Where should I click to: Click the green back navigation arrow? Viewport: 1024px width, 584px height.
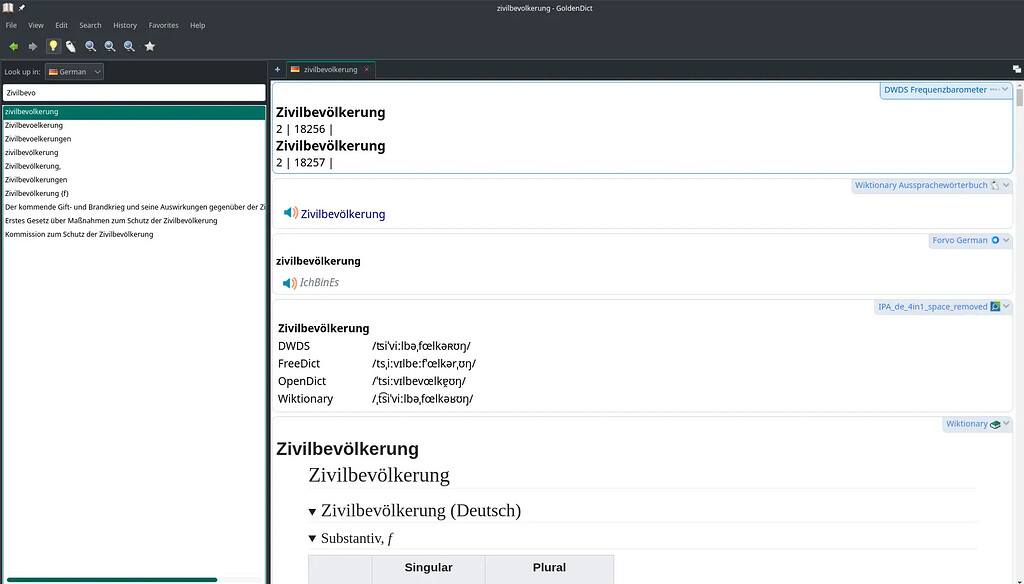tap(14, 46)
